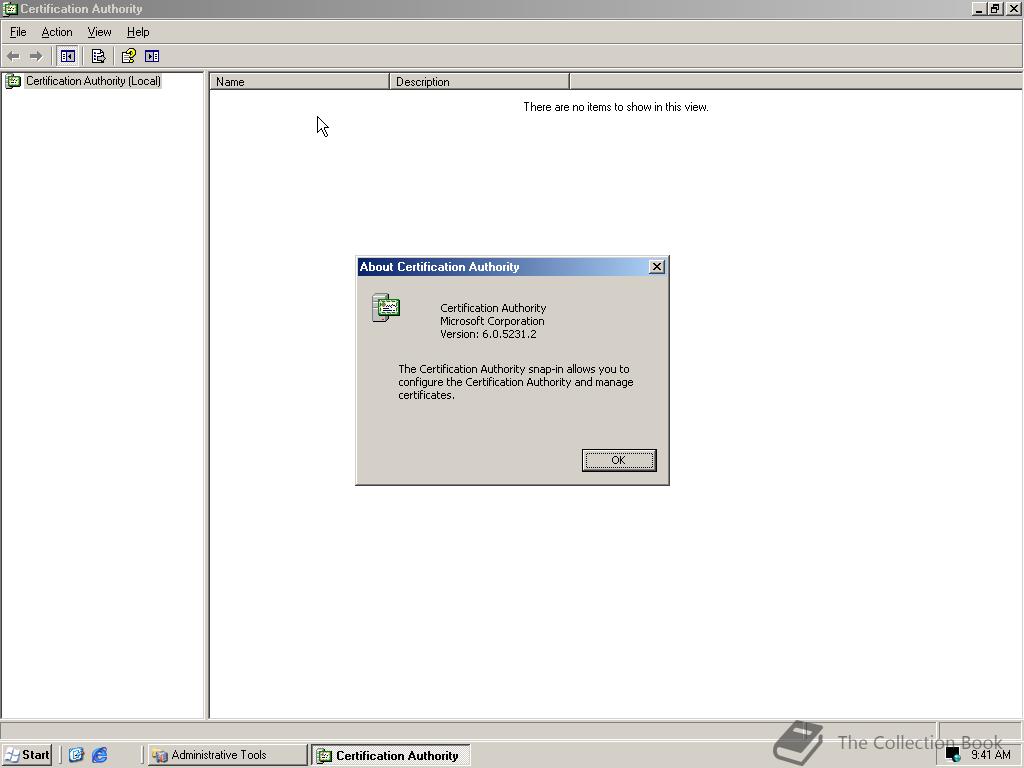Open the Help menu
The image size is (1024, 768).
pos(138,32)
